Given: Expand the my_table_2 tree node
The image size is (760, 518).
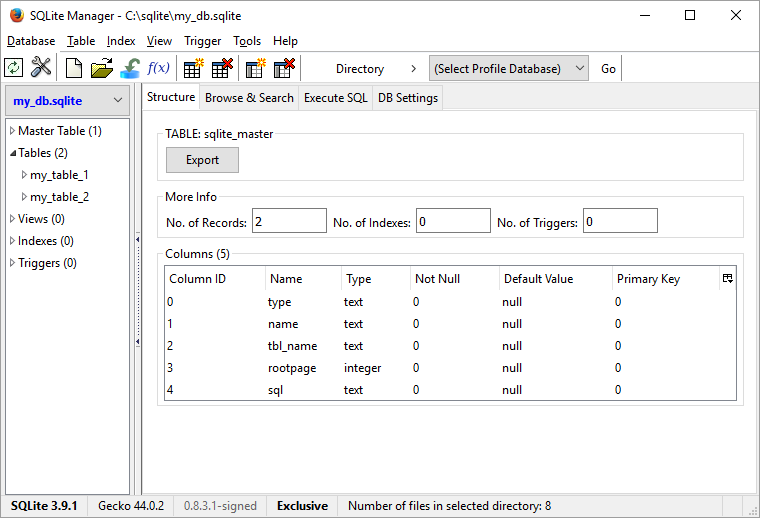Looking at the screenshot, I should (x=24, y=197).
